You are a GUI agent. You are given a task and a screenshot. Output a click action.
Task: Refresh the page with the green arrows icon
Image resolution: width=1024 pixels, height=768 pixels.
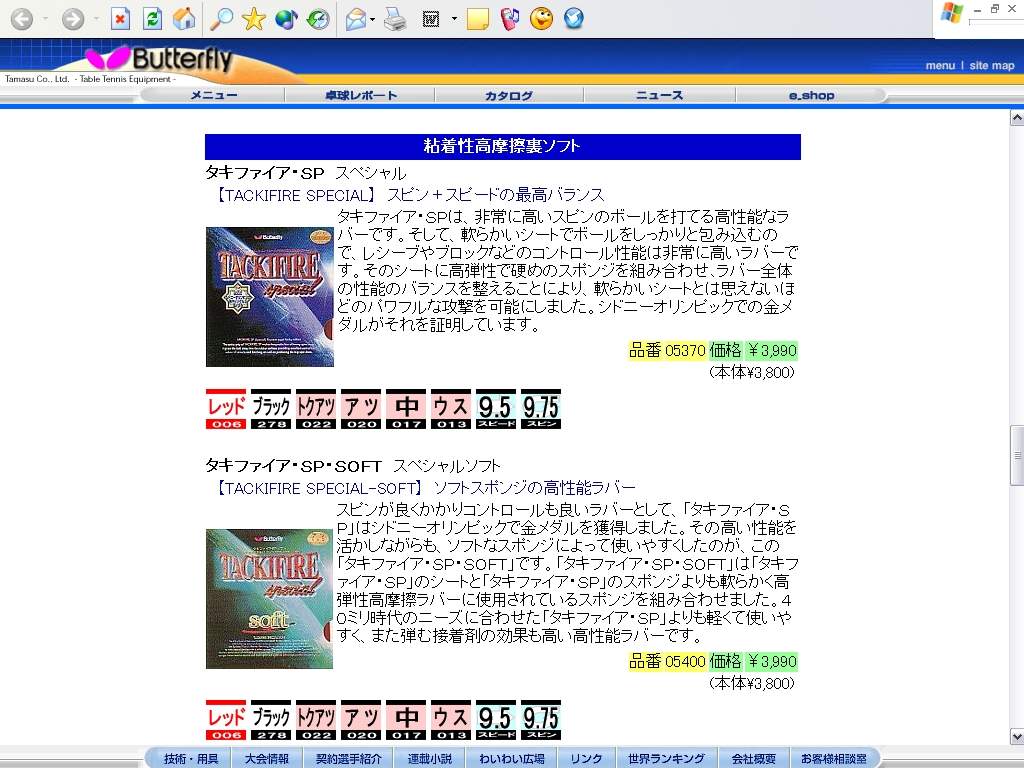[152, 19]
